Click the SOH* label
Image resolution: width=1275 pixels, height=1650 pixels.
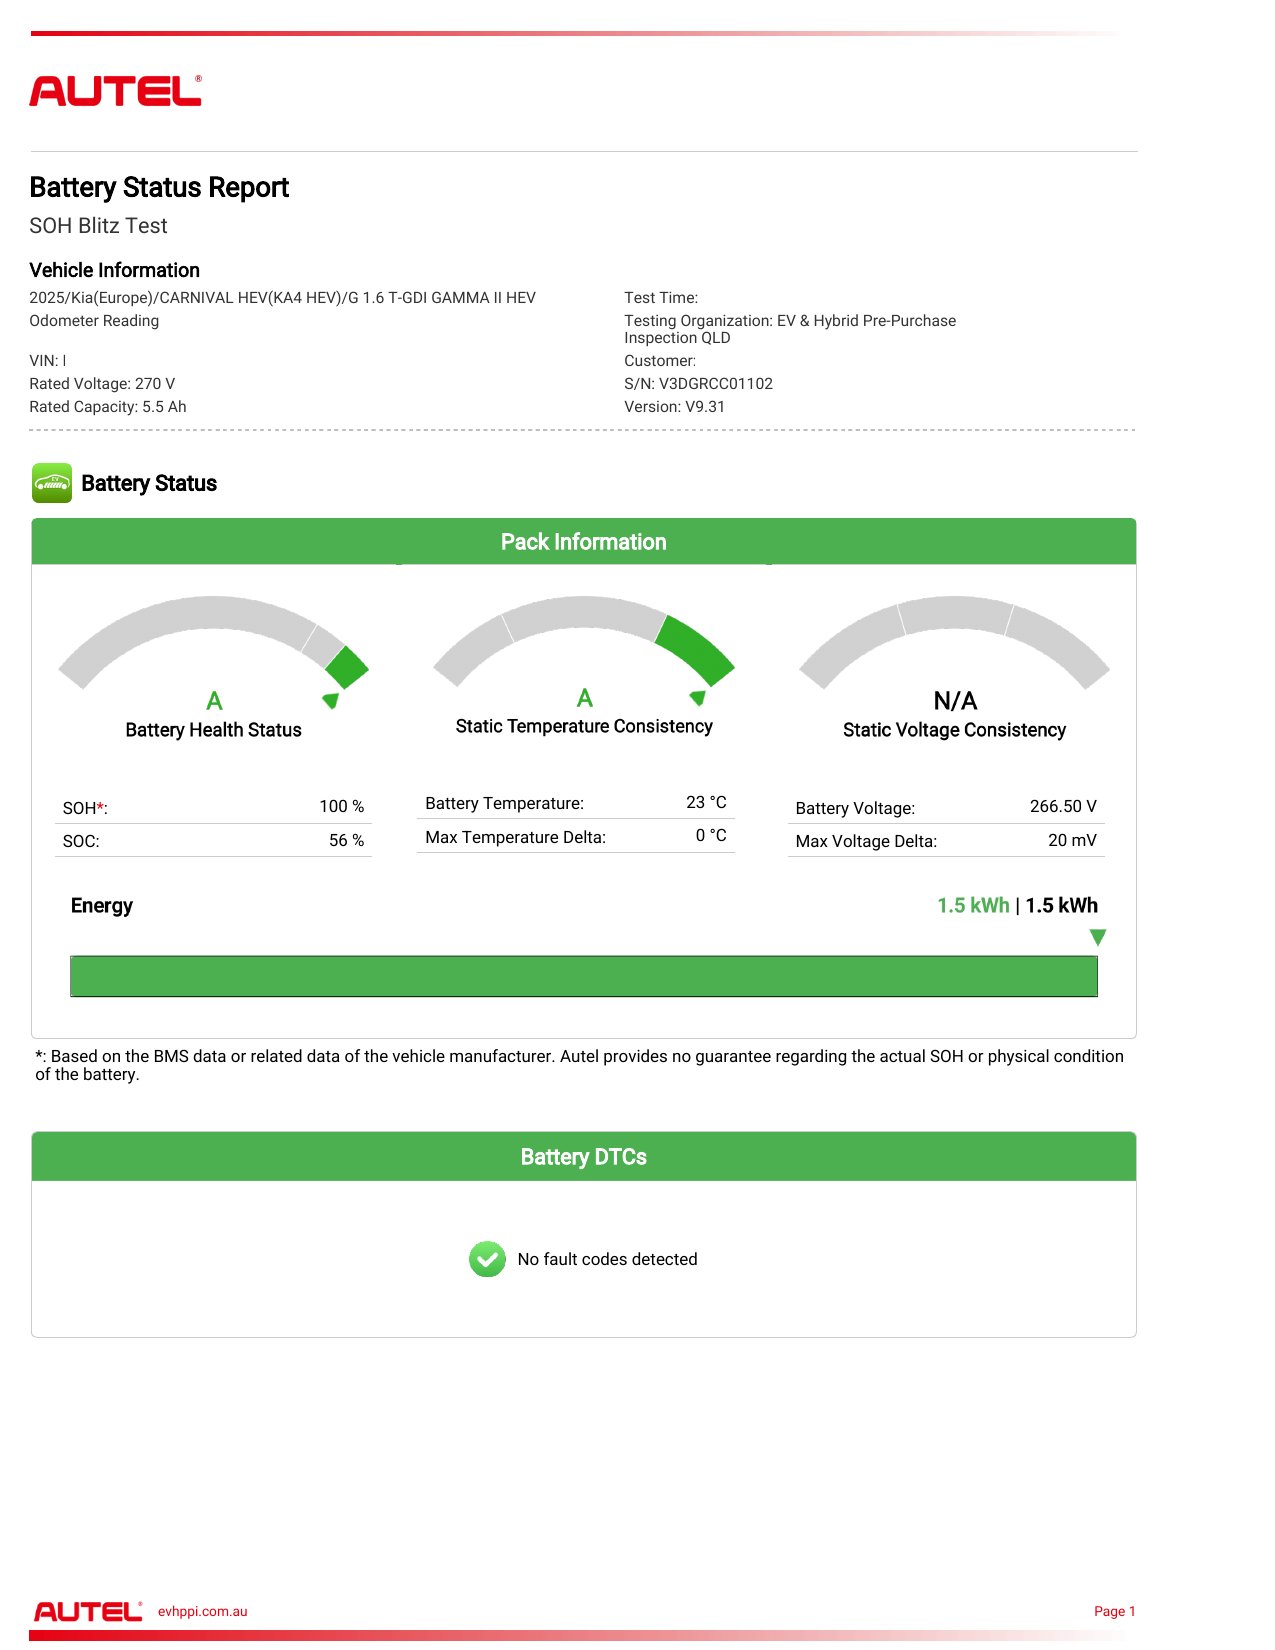85,808
